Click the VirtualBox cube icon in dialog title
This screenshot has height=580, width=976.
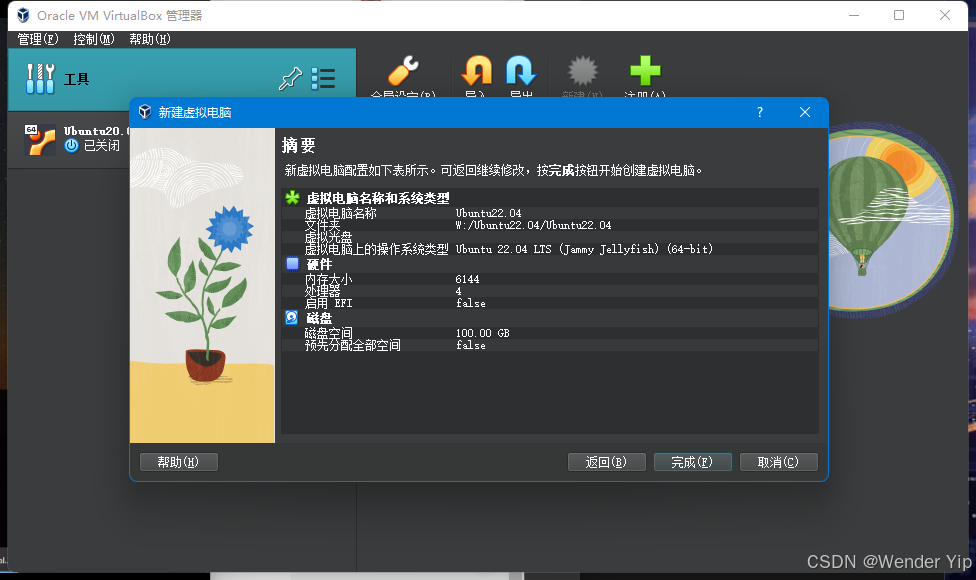click(145, 112)
